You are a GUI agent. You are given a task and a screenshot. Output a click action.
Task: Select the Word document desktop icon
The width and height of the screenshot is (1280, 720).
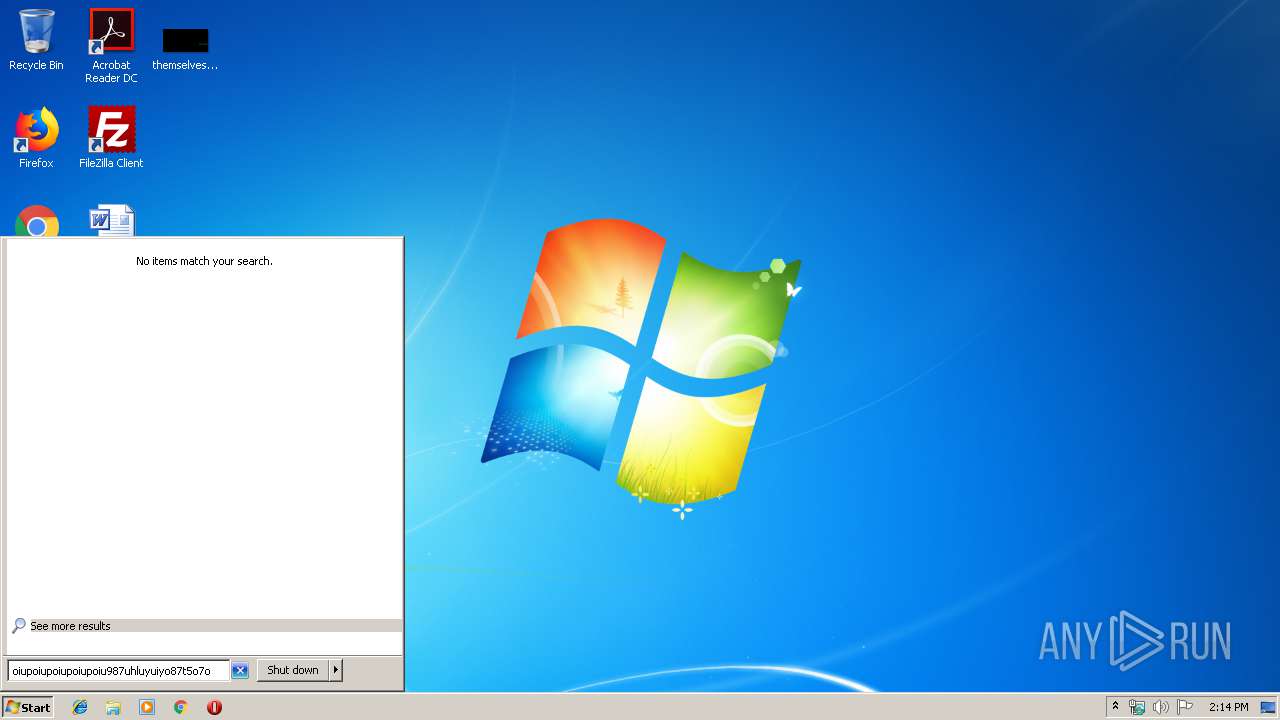click(x=111, y=221)
